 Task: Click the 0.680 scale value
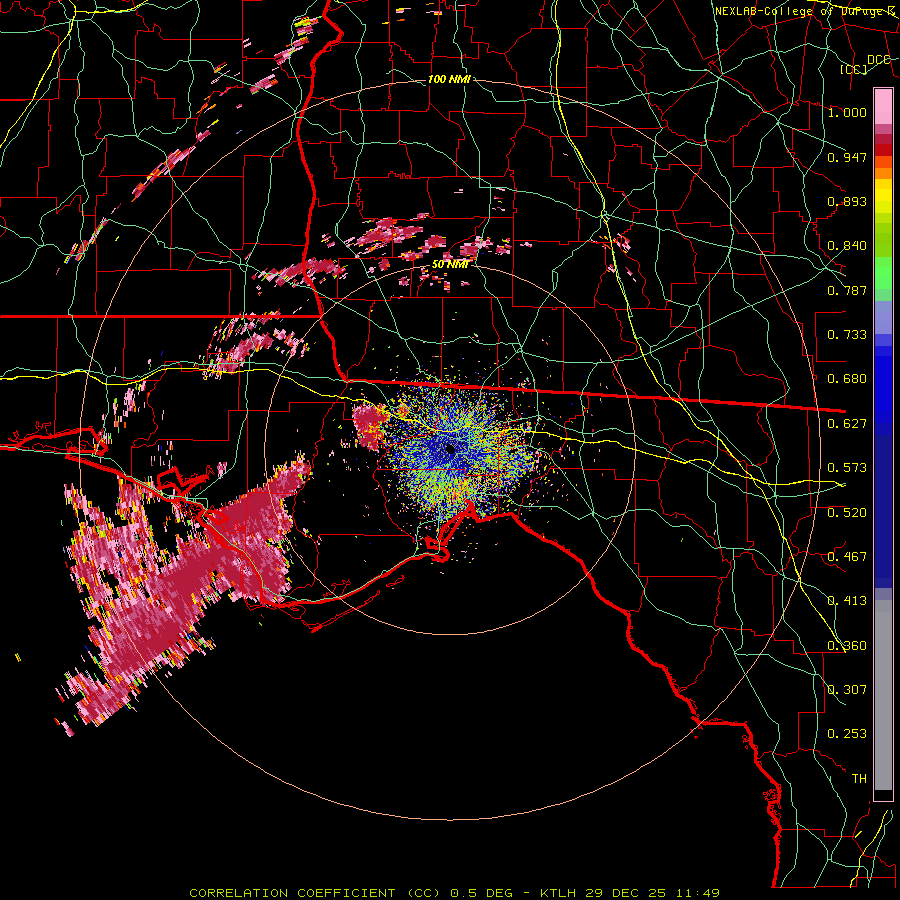click(x=847, y=378)
